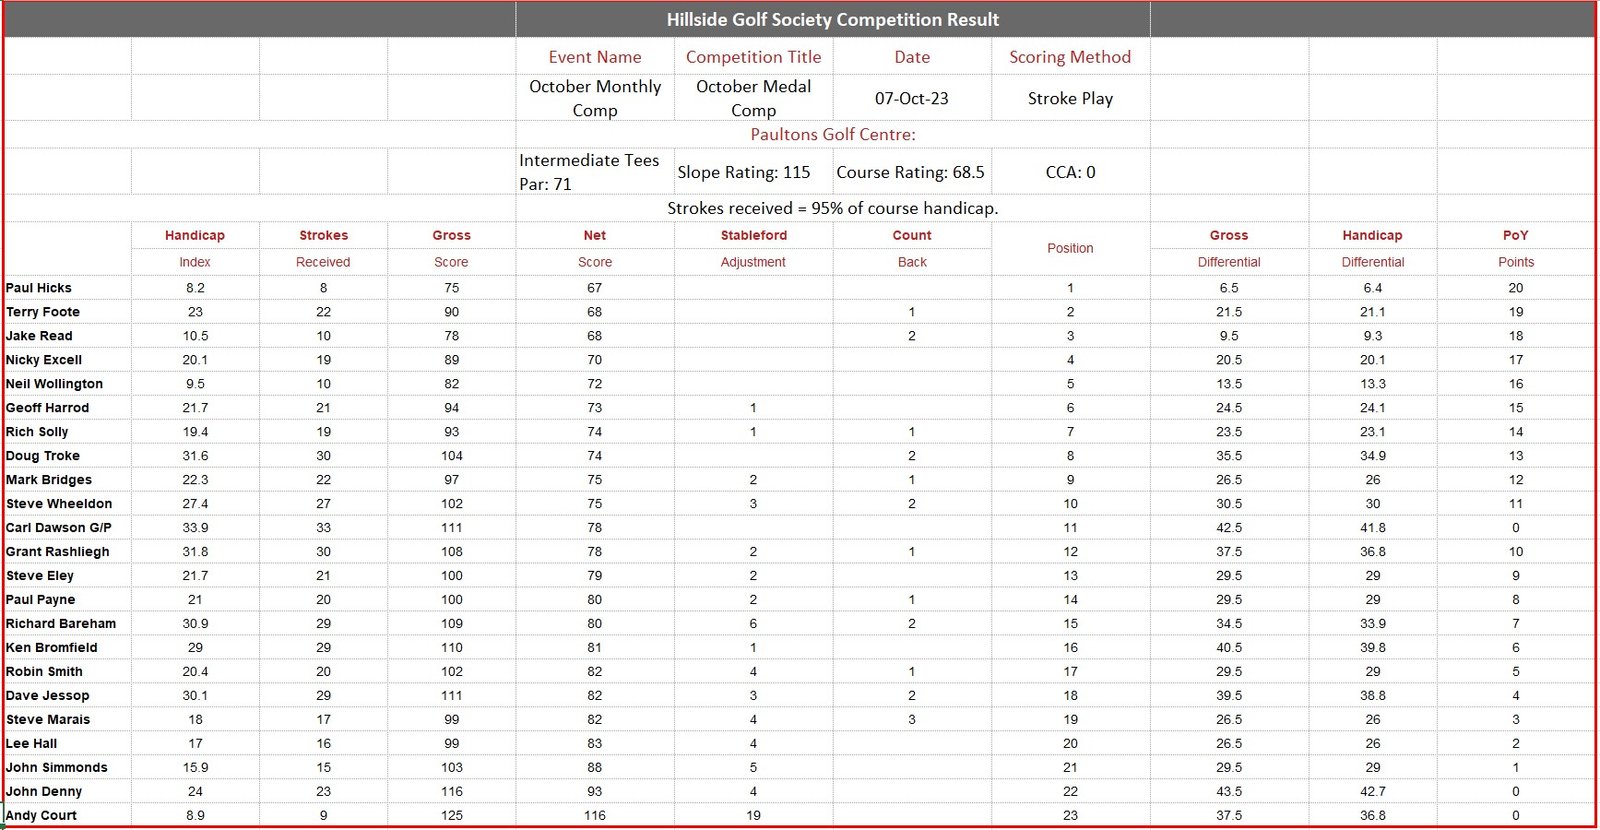Select the Intermediate Tees Par: 71 cell

tap(590, 172)
